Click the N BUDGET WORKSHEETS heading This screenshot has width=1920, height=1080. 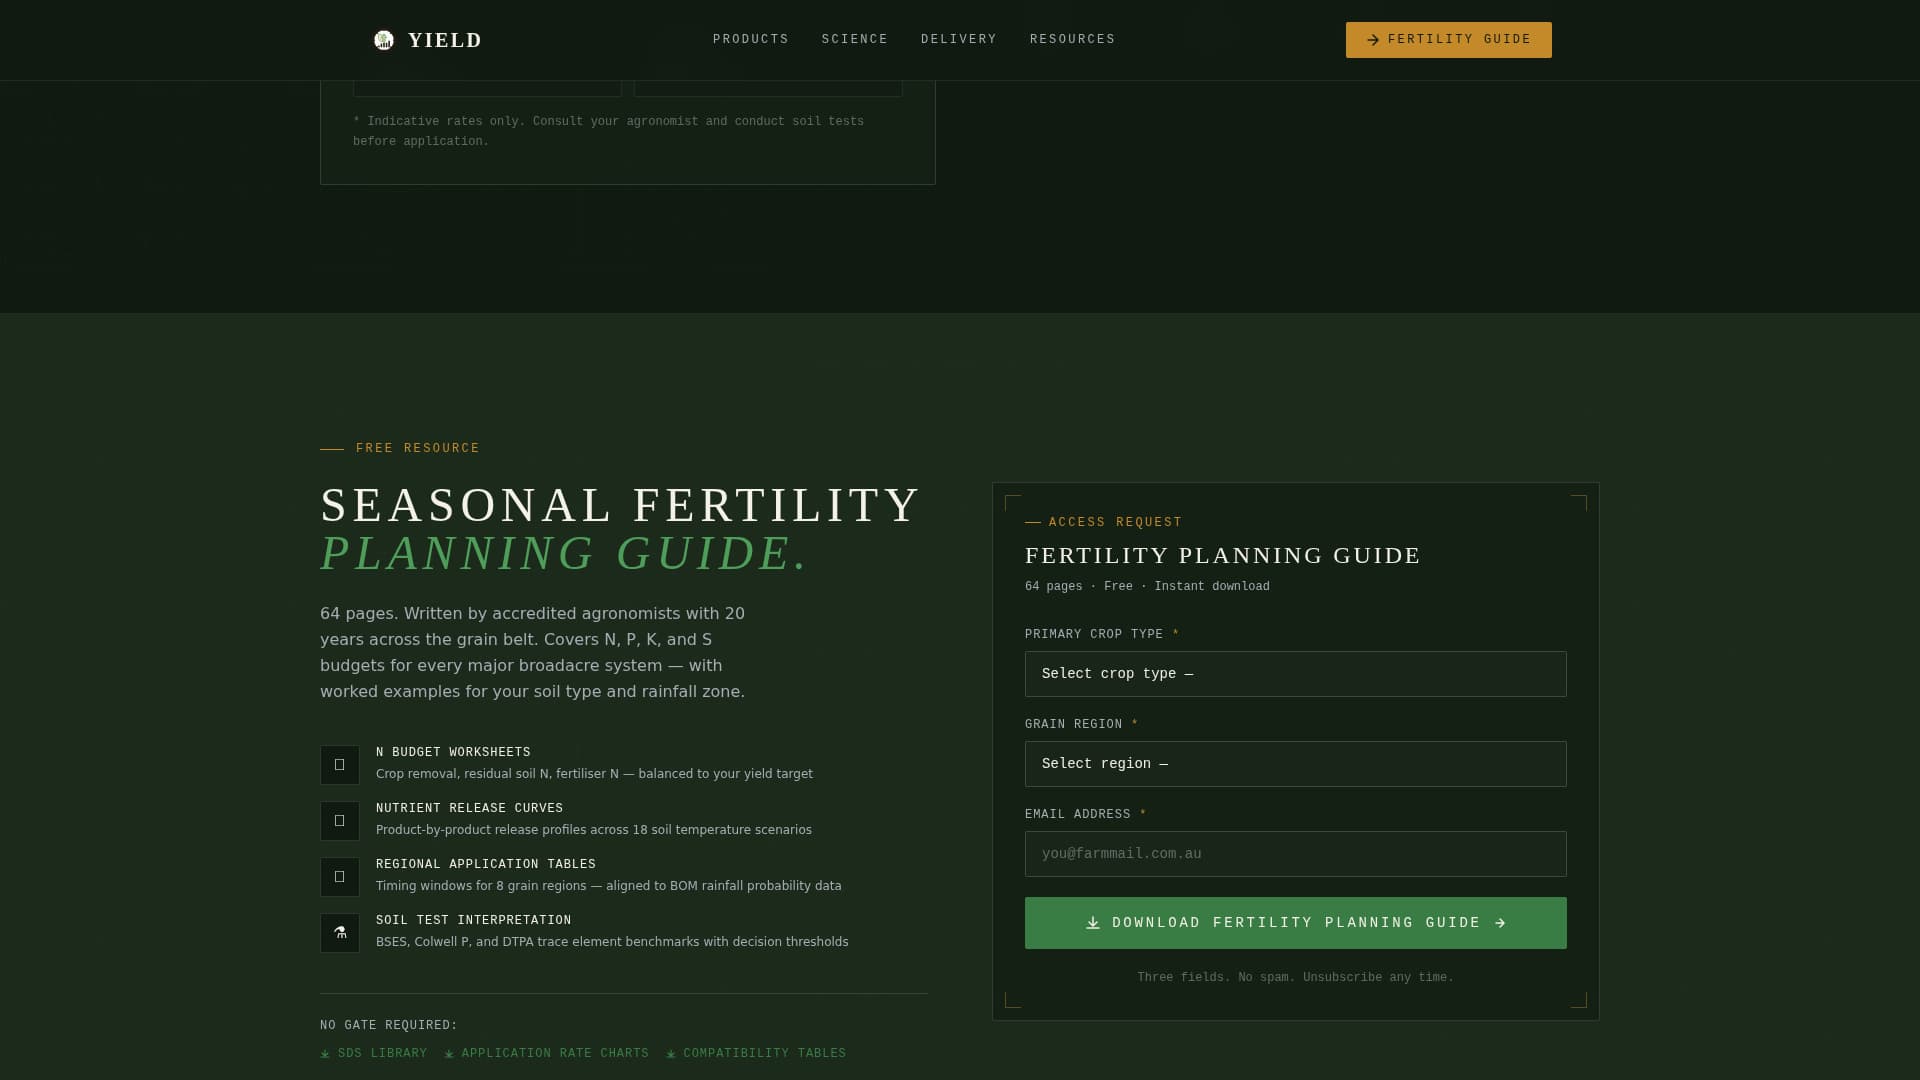click(x=453, y=752)
